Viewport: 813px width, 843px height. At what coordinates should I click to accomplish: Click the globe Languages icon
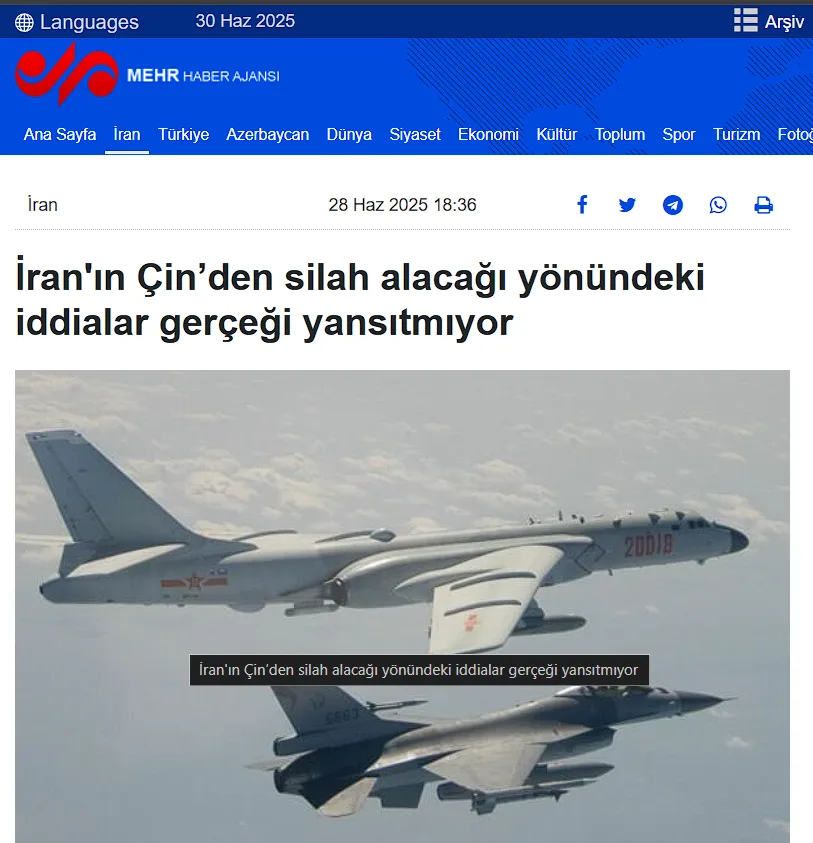24,23
